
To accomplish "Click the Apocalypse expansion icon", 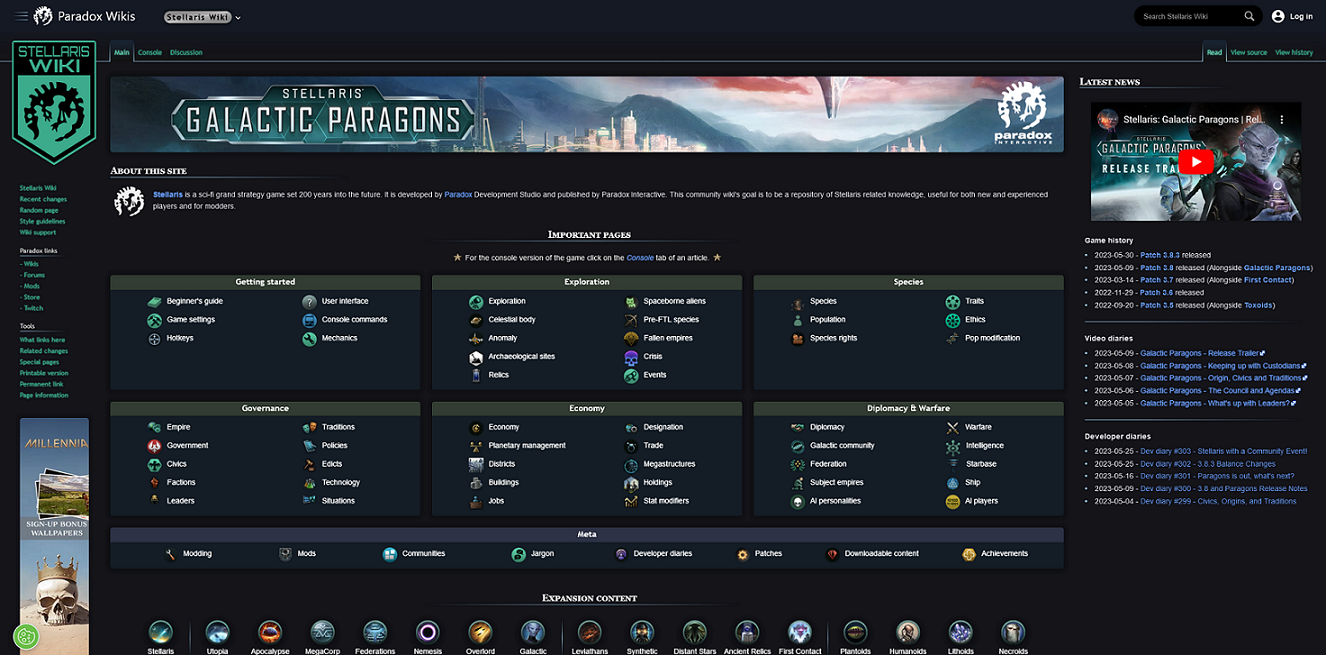I will 270,632.
